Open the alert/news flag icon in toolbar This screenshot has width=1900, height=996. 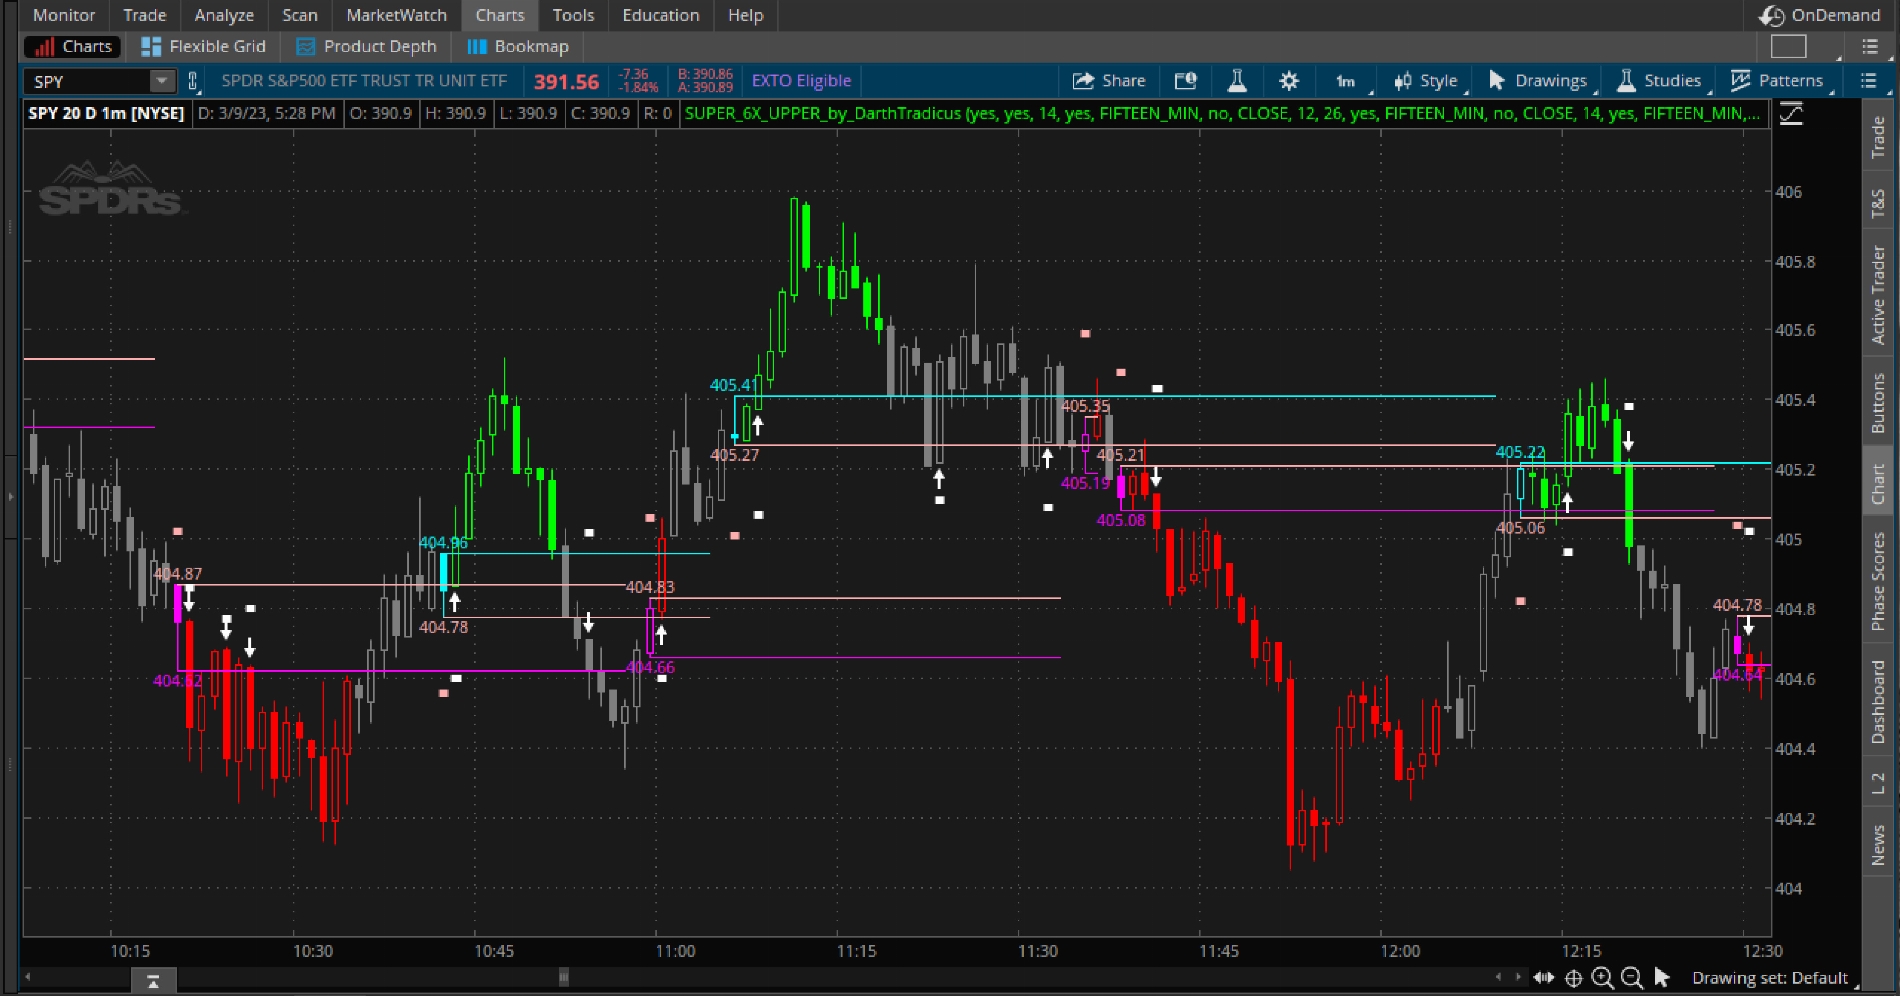point(1185,81)
